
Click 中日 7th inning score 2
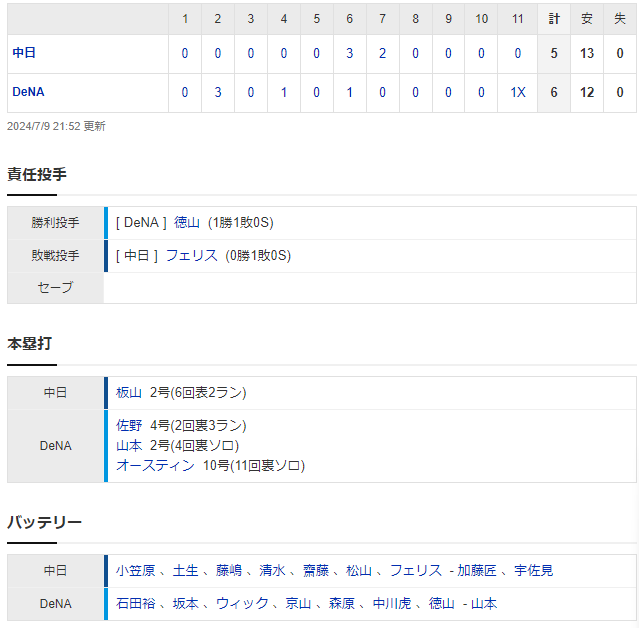point(382,53)
